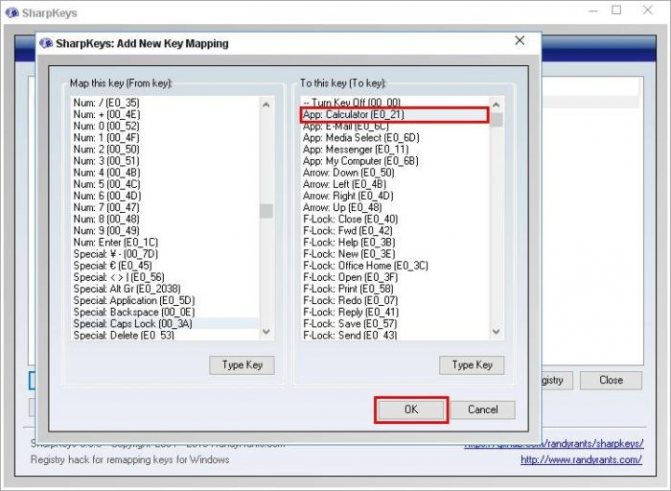
Task: Choose 'F-Lock: New (E0_3E)' in To list
Action: tap(395, 254)
